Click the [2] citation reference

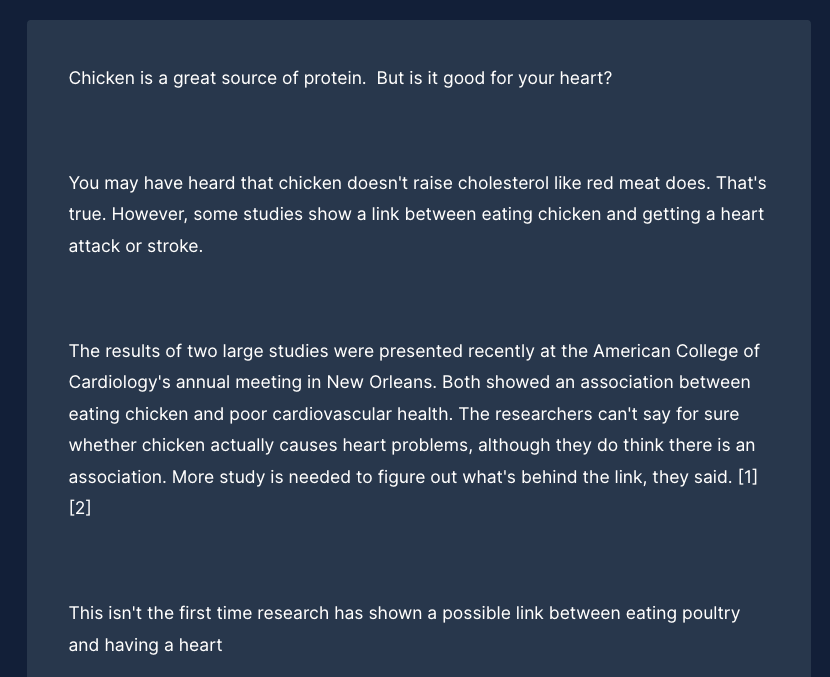80,508
